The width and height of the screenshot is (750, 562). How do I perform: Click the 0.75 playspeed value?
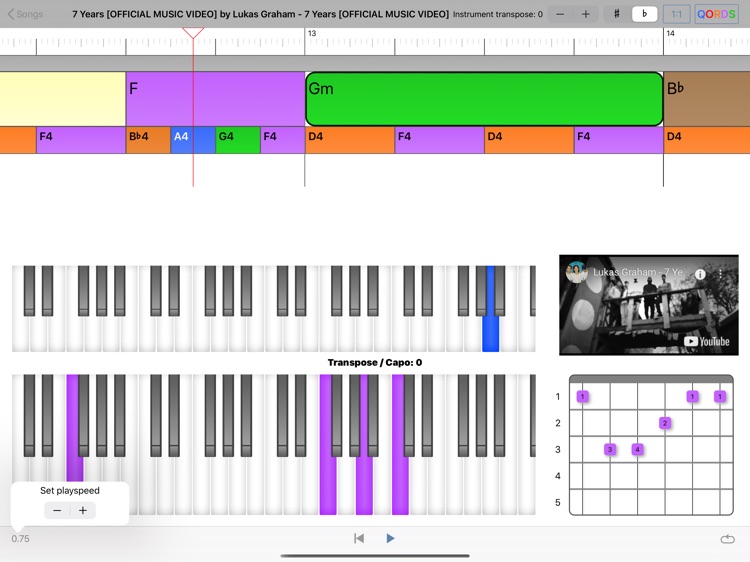(21, 539)
